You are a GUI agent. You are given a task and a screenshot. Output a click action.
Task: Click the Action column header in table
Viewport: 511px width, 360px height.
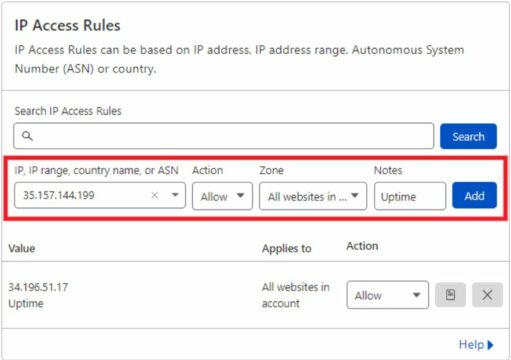coord(362,246)
